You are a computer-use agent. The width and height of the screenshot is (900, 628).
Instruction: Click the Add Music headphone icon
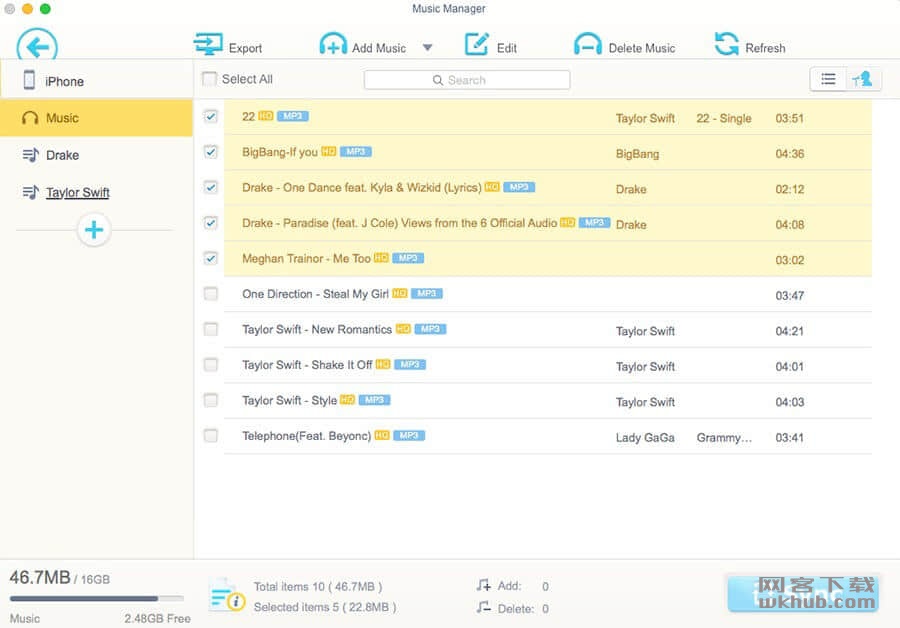[x=333, y=44]
